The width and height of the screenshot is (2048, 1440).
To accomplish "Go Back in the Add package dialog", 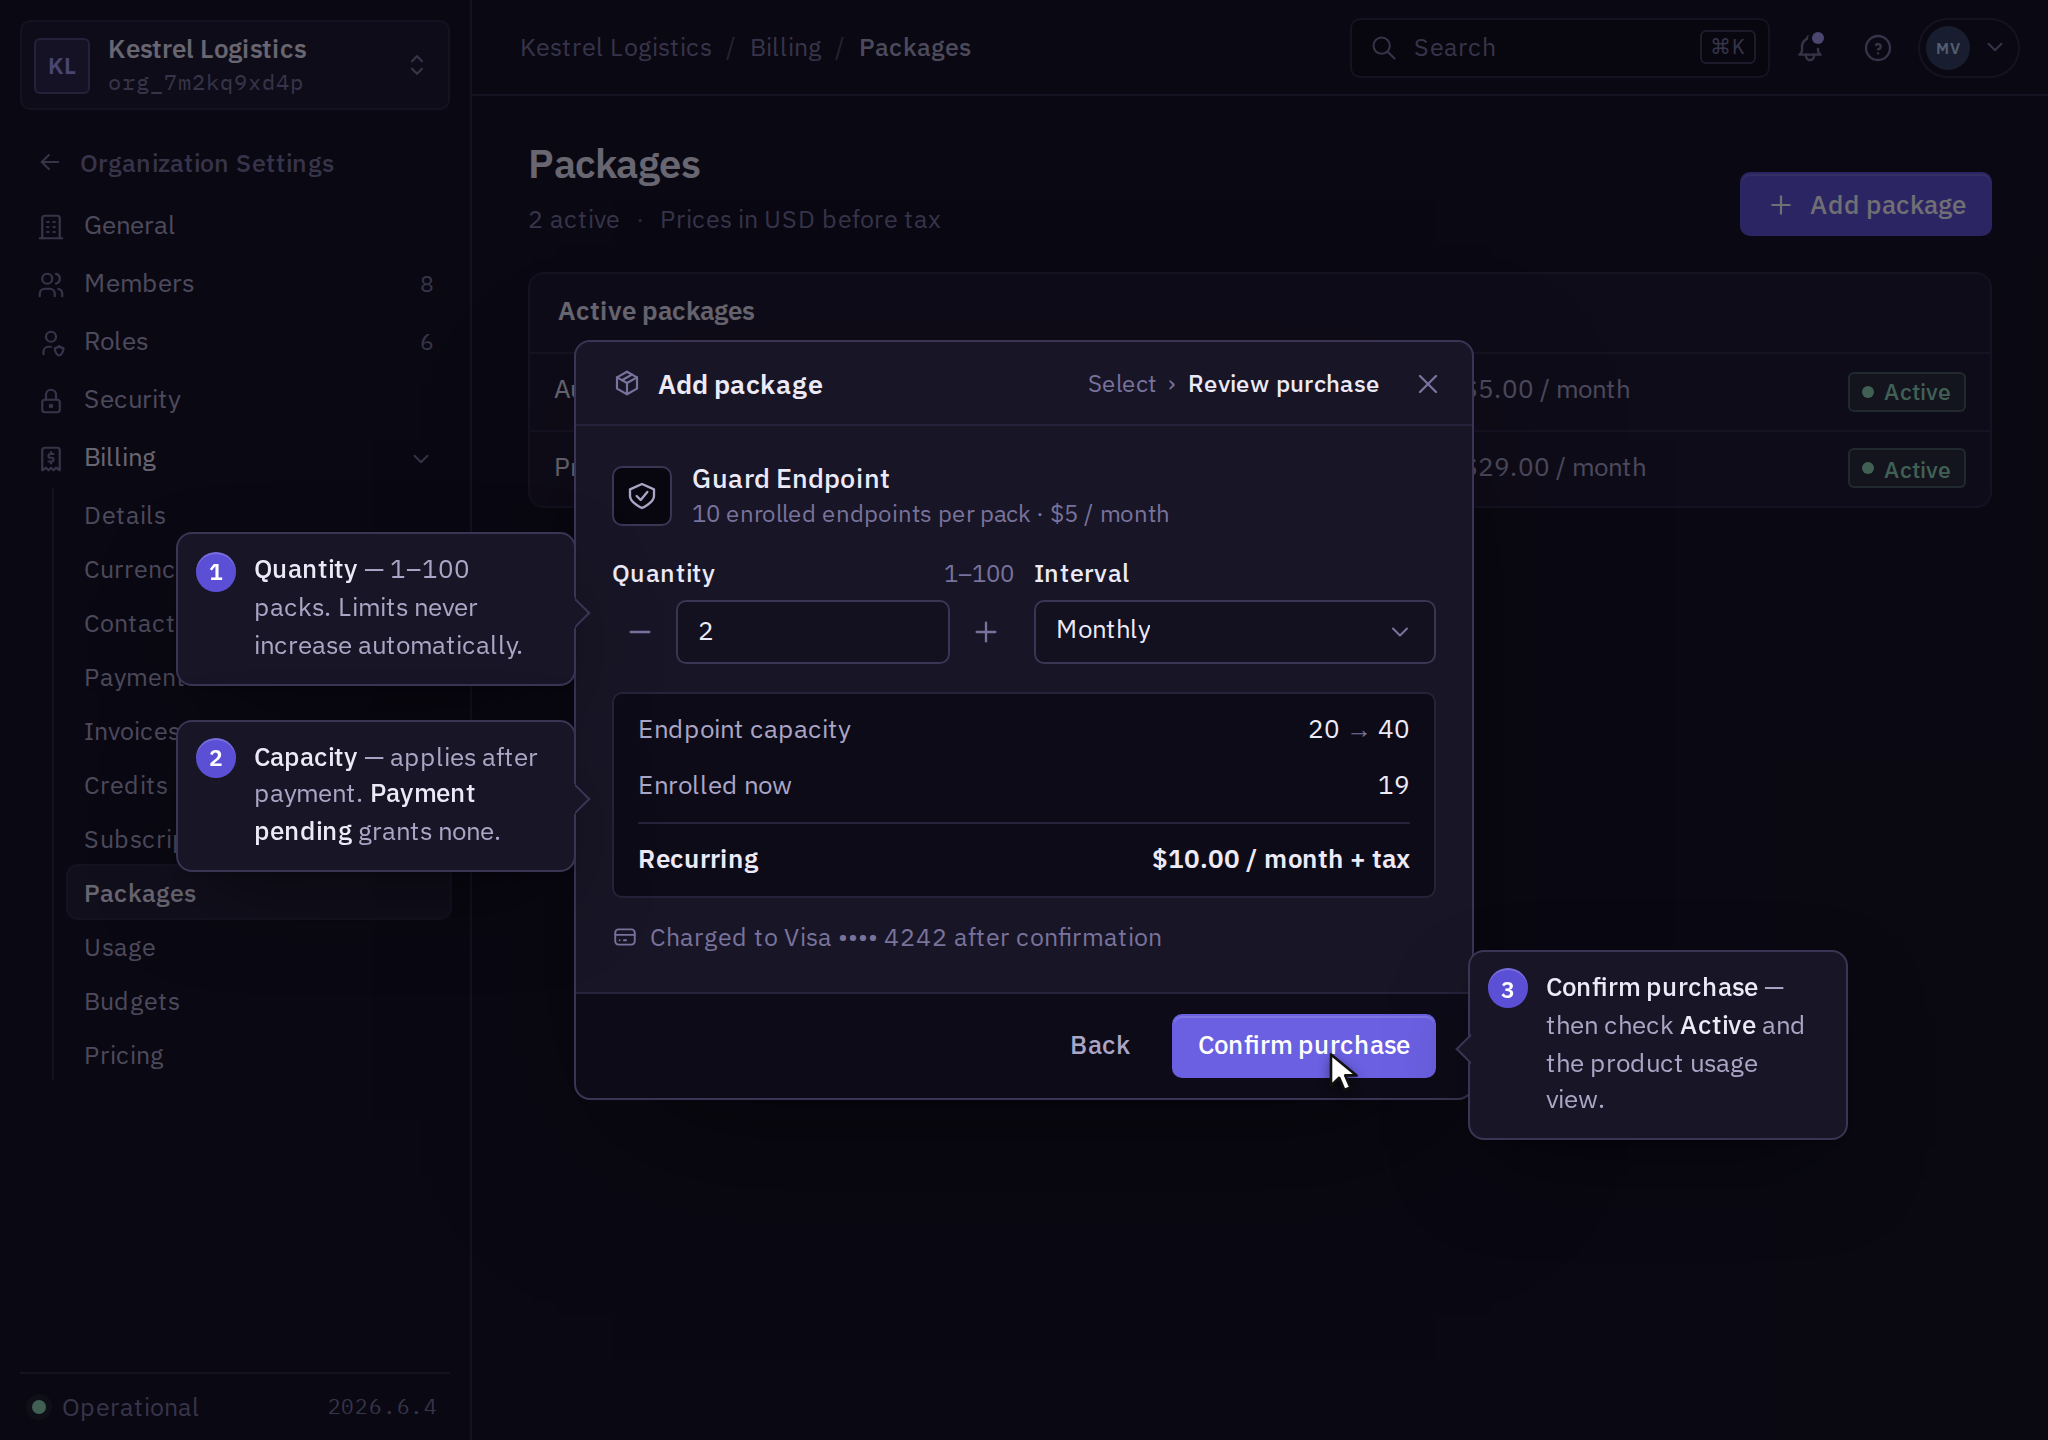I will click(x=1100, y=1045).
